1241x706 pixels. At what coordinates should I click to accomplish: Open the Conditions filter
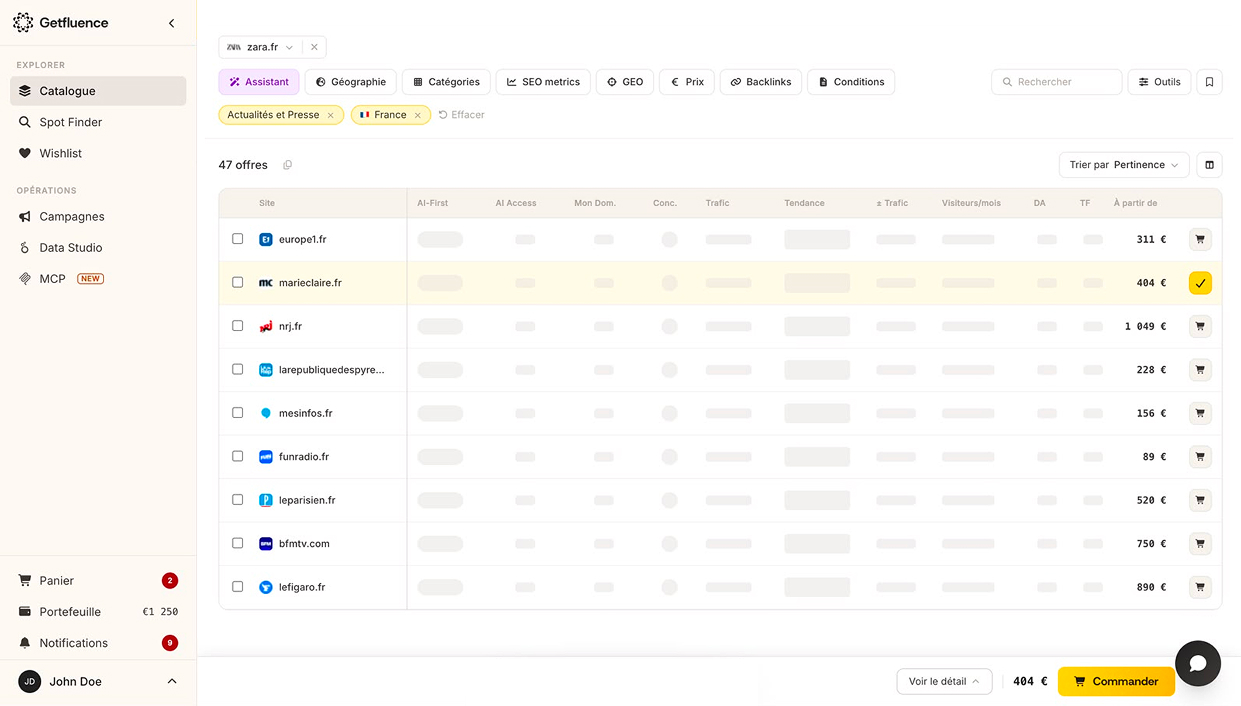click(x=851, y=82)
